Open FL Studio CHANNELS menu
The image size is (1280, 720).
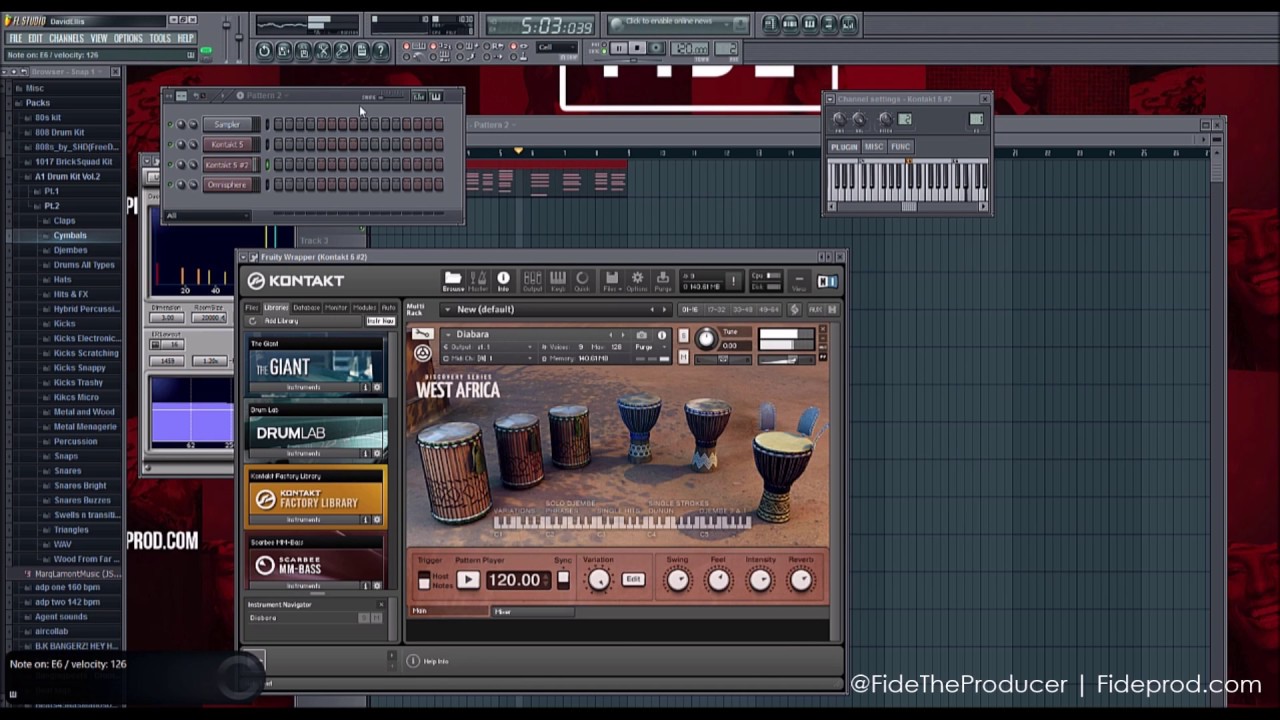67,39
